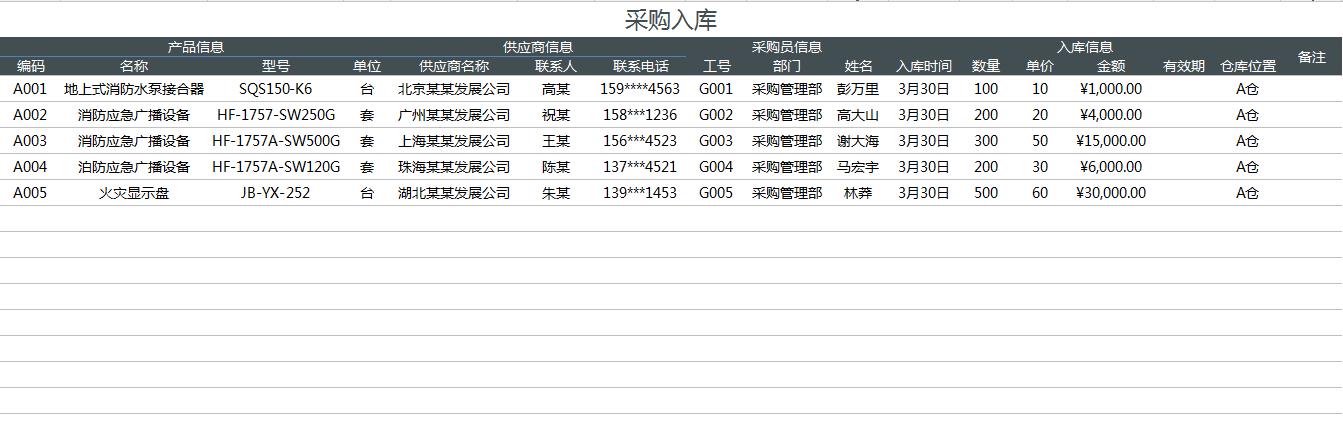Click the 金额 column header
Screen dimensions: 1343x422
tap(1112, 66)
